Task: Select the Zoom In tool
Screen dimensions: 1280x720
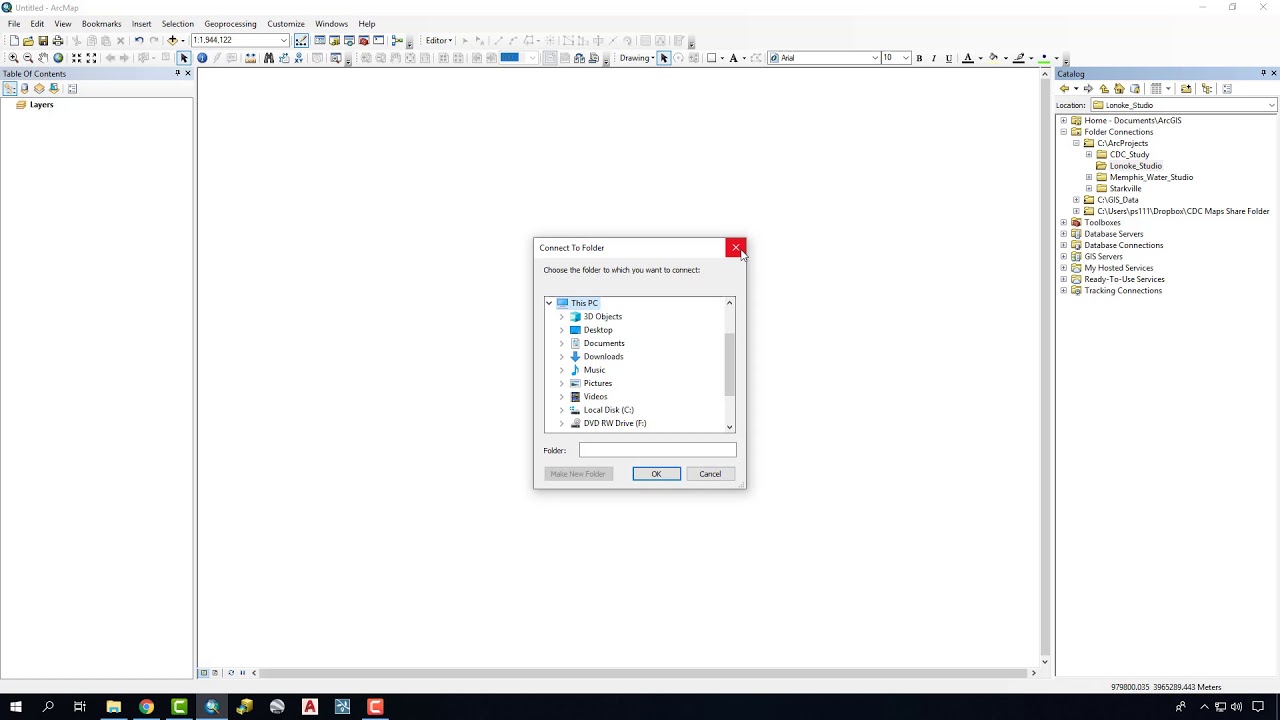Action: click(x=13, y=58)
